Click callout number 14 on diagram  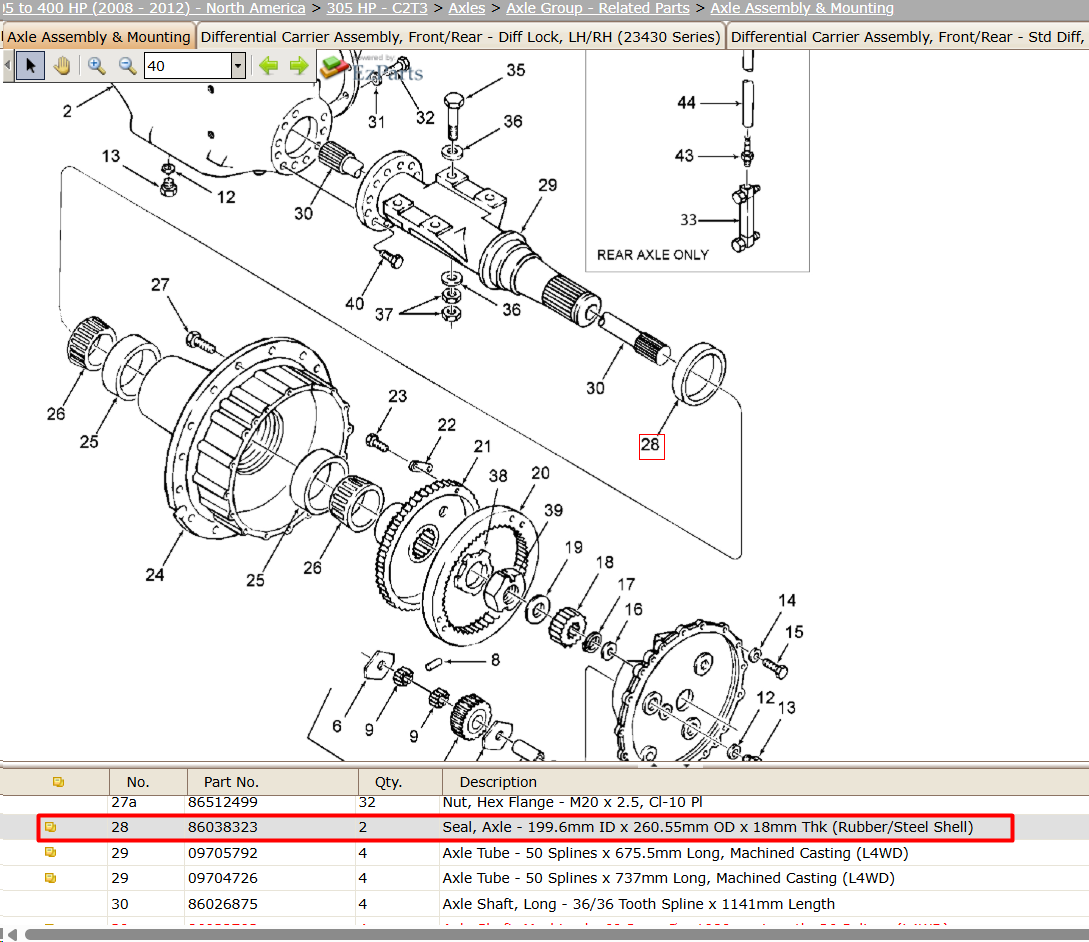pos(787,600)
